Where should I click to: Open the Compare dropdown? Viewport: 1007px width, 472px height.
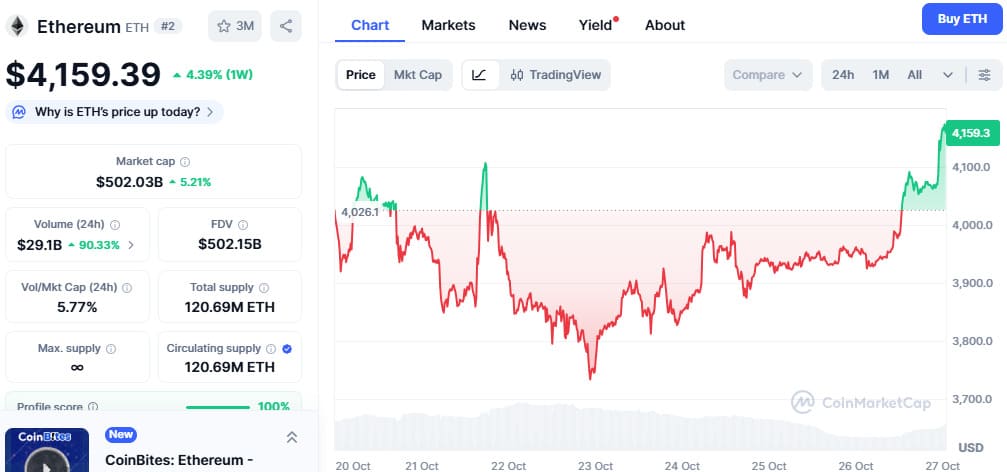pos(768,75)
